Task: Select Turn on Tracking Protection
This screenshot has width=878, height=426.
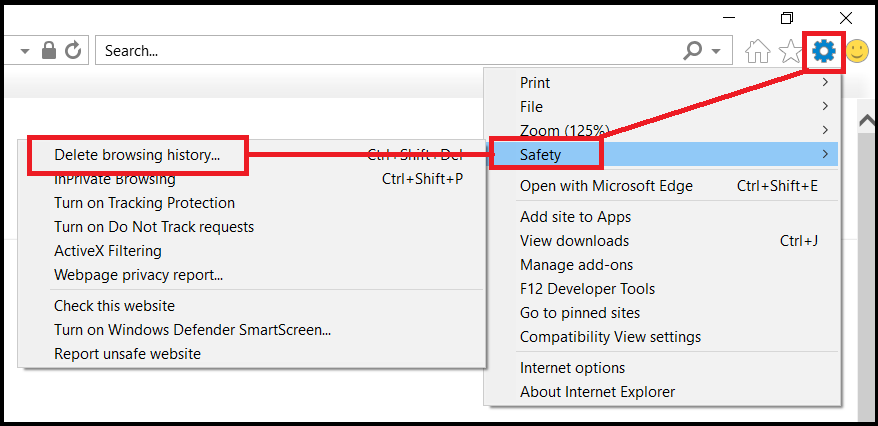Action: click(252, 203)
